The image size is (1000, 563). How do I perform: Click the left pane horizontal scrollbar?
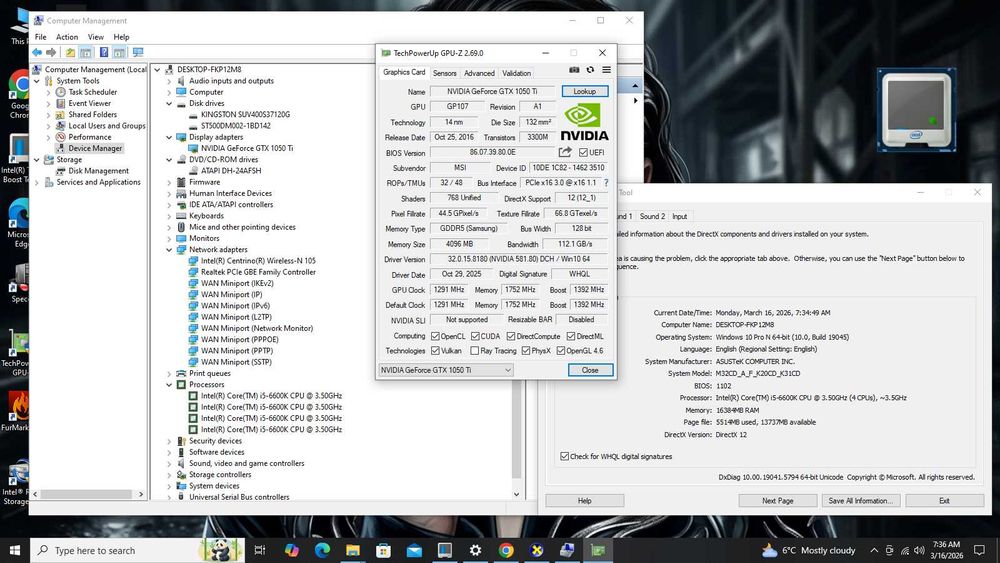point(86,494)
